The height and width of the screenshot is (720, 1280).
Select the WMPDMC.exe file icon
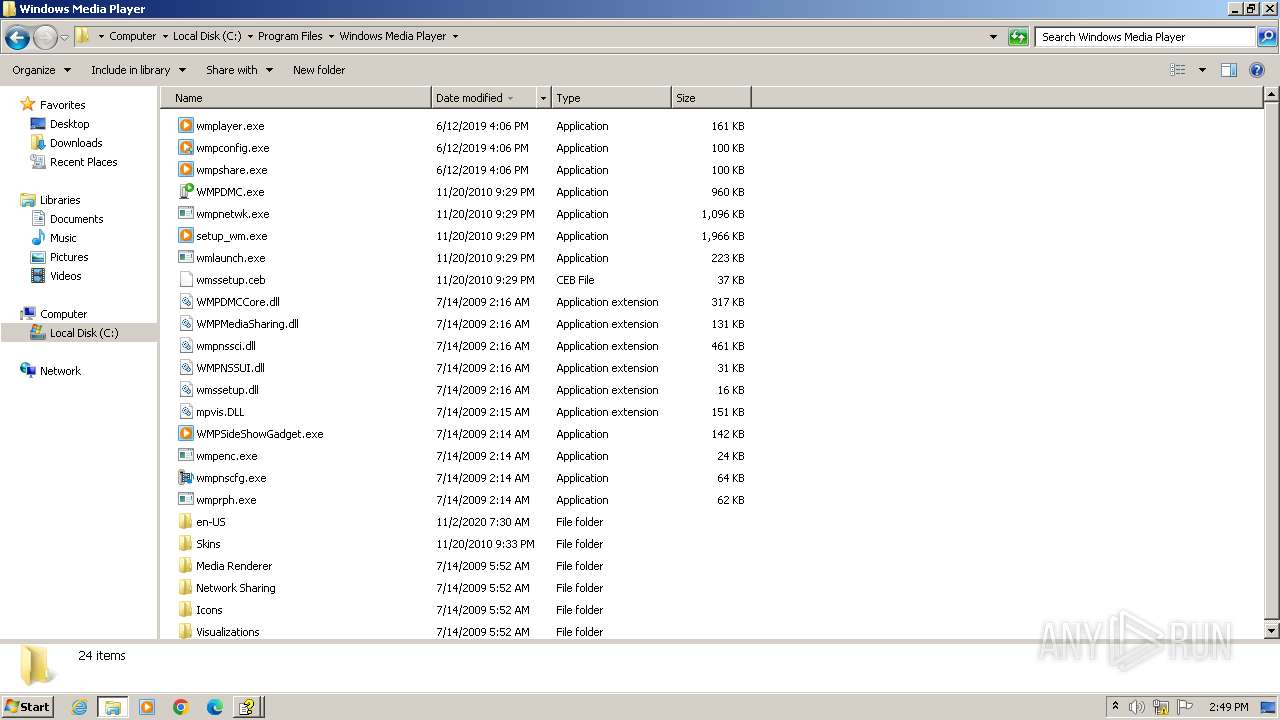pos(185,192)
